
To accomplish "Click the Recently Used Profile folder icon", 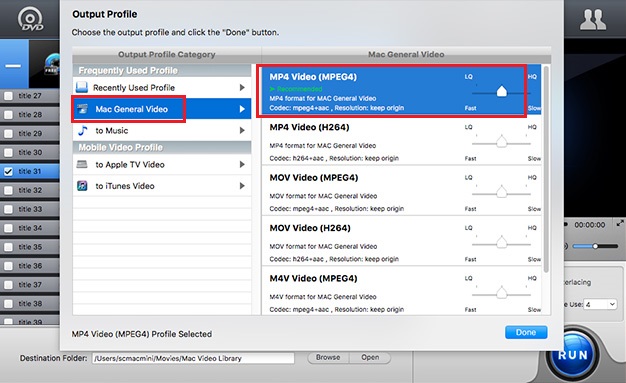I will [x=82, y=87].
